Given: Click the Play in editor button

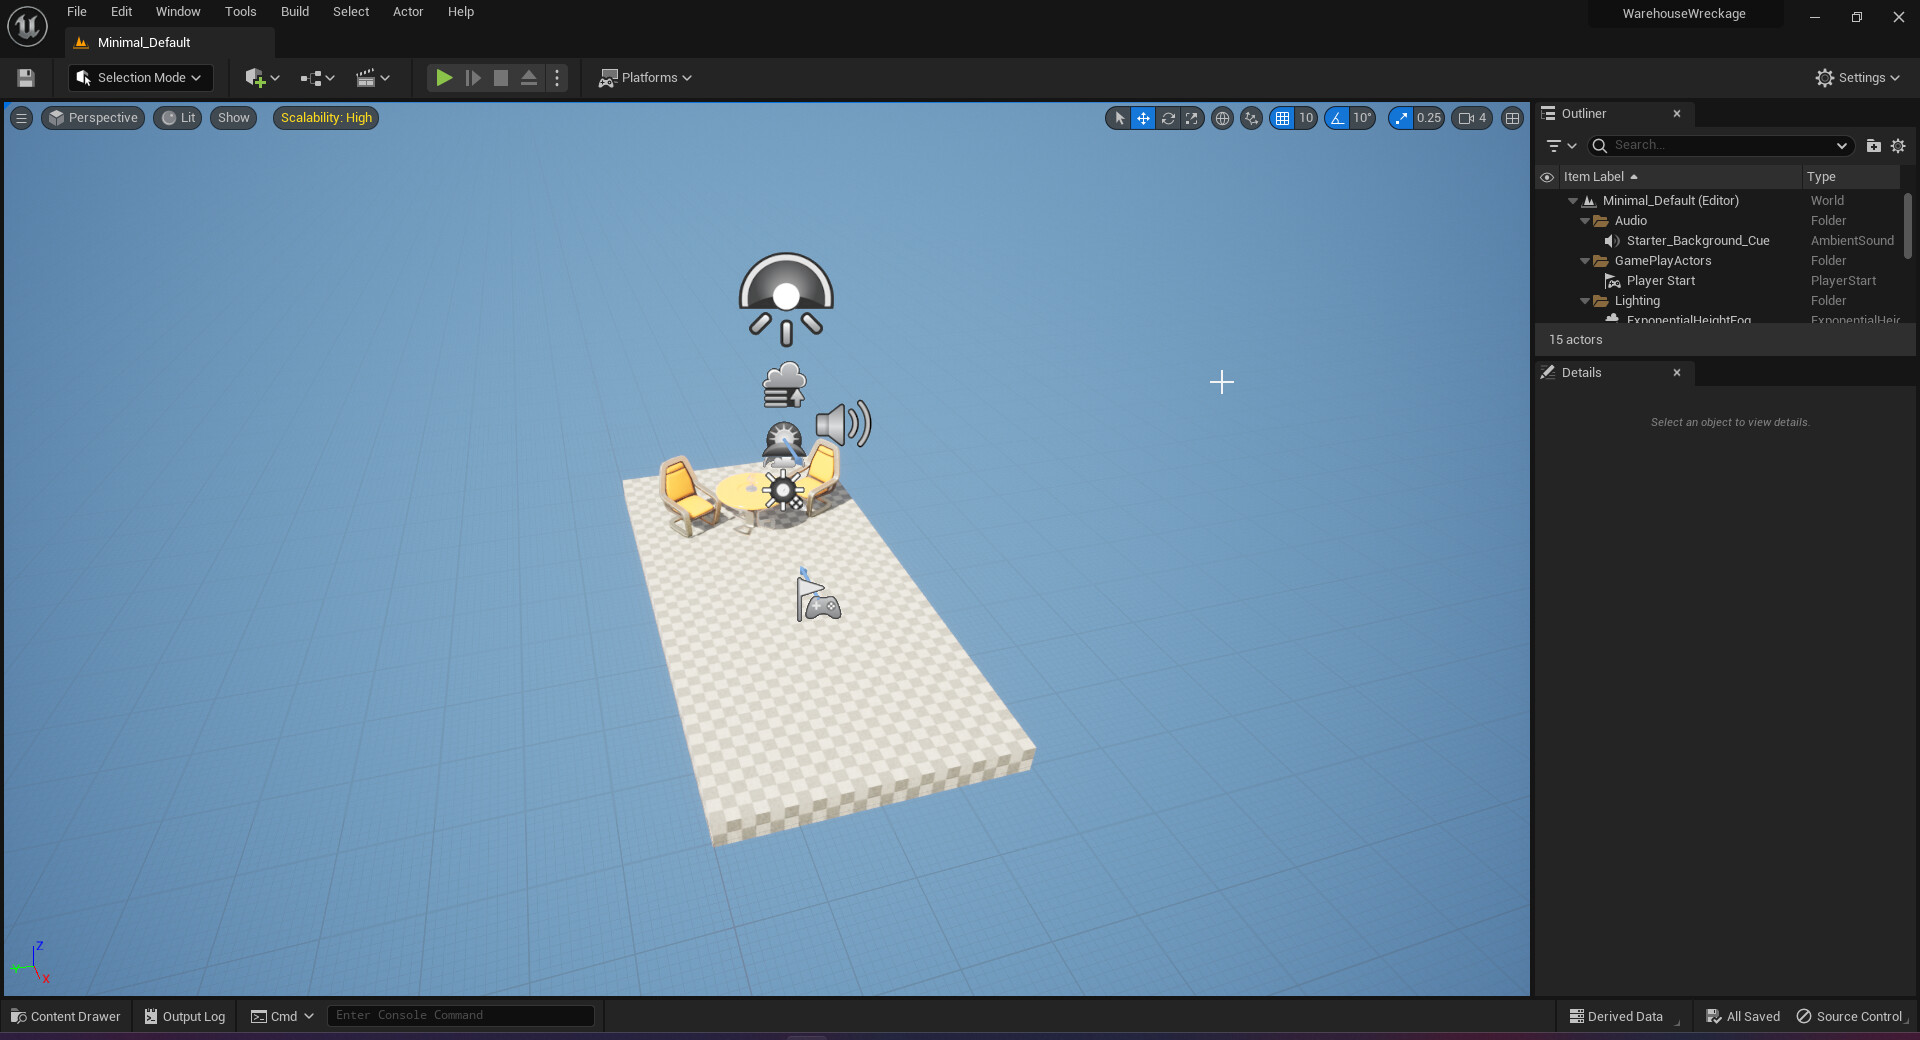Looking at the screenshot, I should coord(444,78).
